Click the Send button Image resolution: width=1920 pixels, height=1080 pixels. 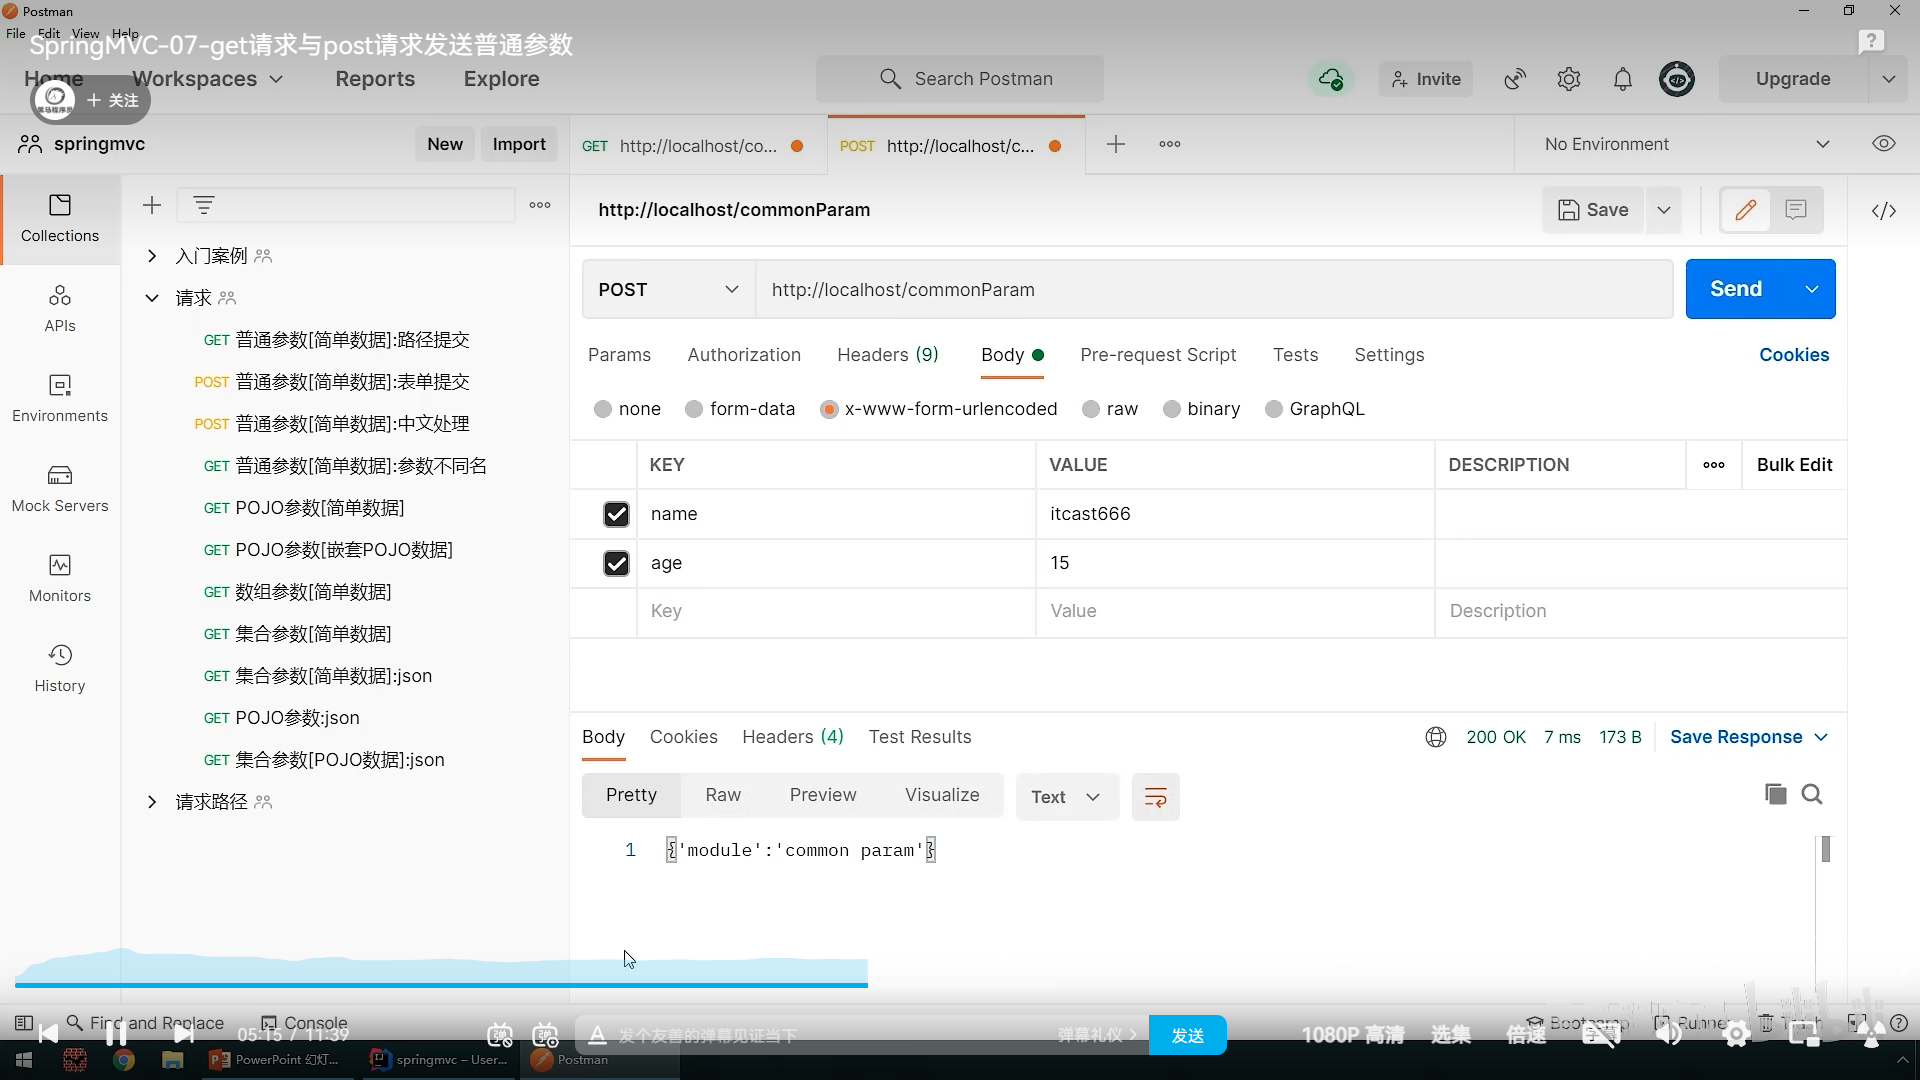click(1735, 289)
